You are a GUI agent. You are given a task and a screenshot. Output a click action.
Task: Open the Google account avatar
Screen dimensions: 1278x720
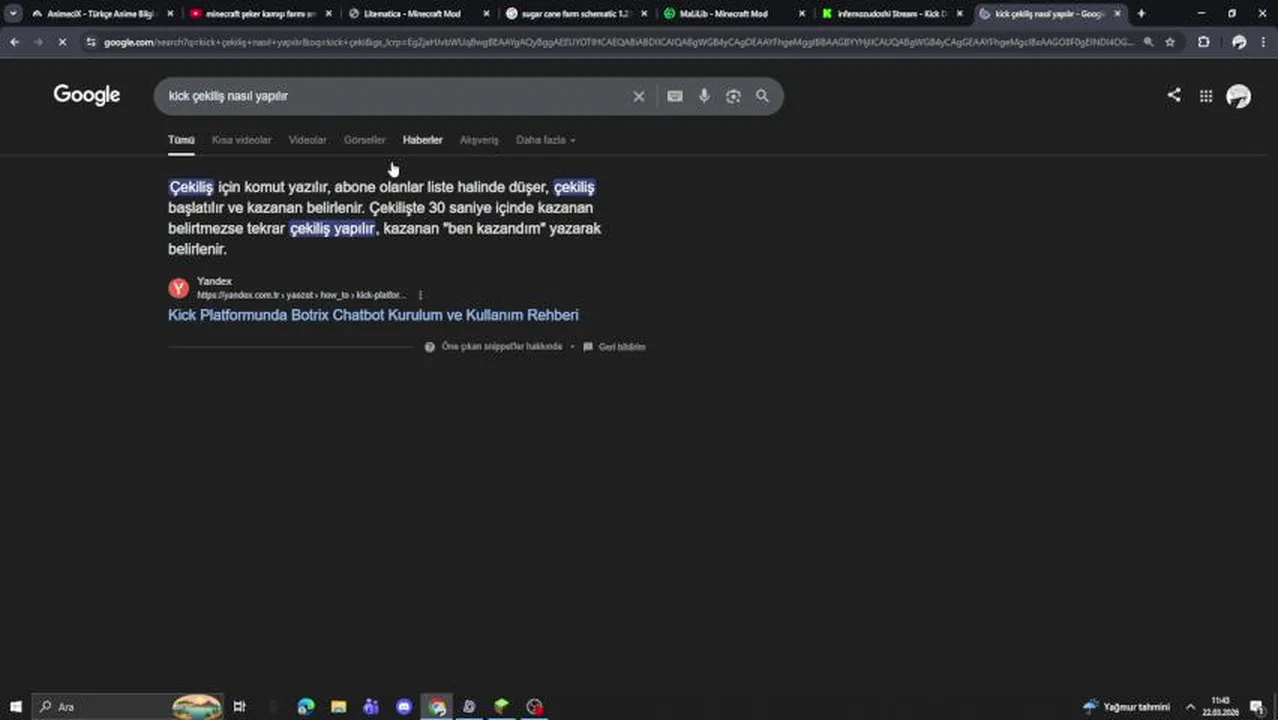[x=1239, y=96]
